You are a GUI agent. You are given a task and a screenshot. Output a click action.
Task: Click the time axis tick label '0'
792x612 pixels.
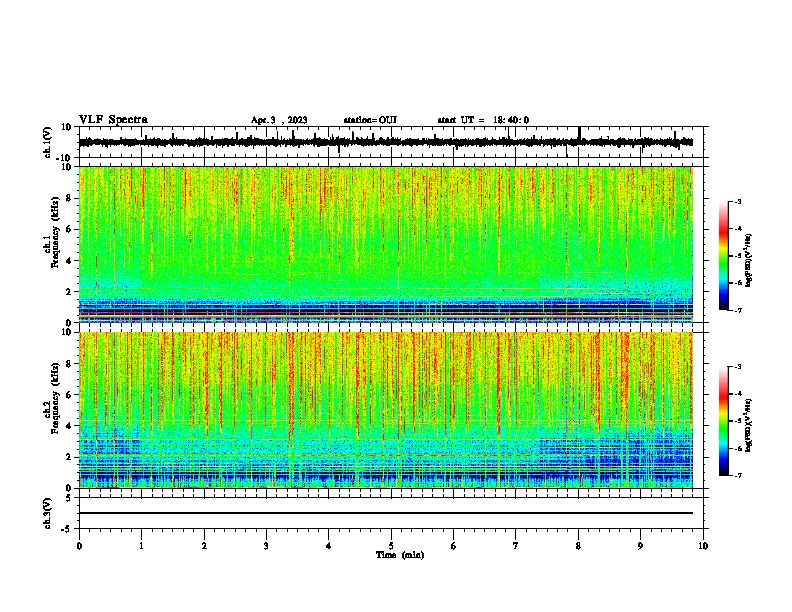point(79,546)
